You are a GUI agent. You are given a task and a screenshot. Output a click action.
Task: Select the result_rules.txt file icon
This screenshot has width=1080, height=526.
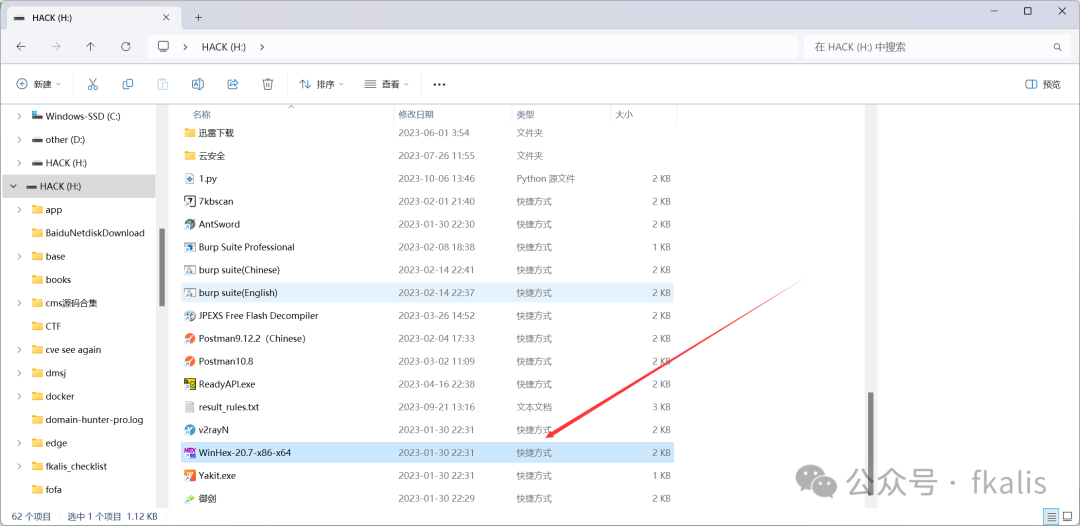pos(190,407)
